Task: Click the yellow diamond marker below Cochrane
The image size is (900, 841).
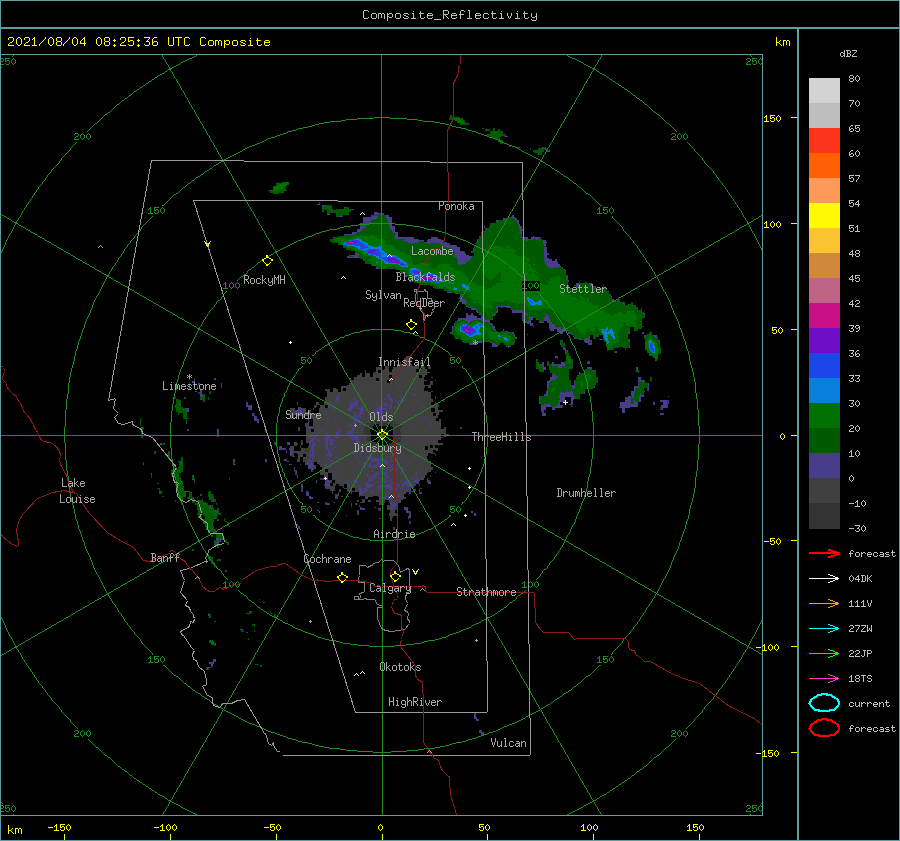Action: pyautogui.click(x=342, y=578)
